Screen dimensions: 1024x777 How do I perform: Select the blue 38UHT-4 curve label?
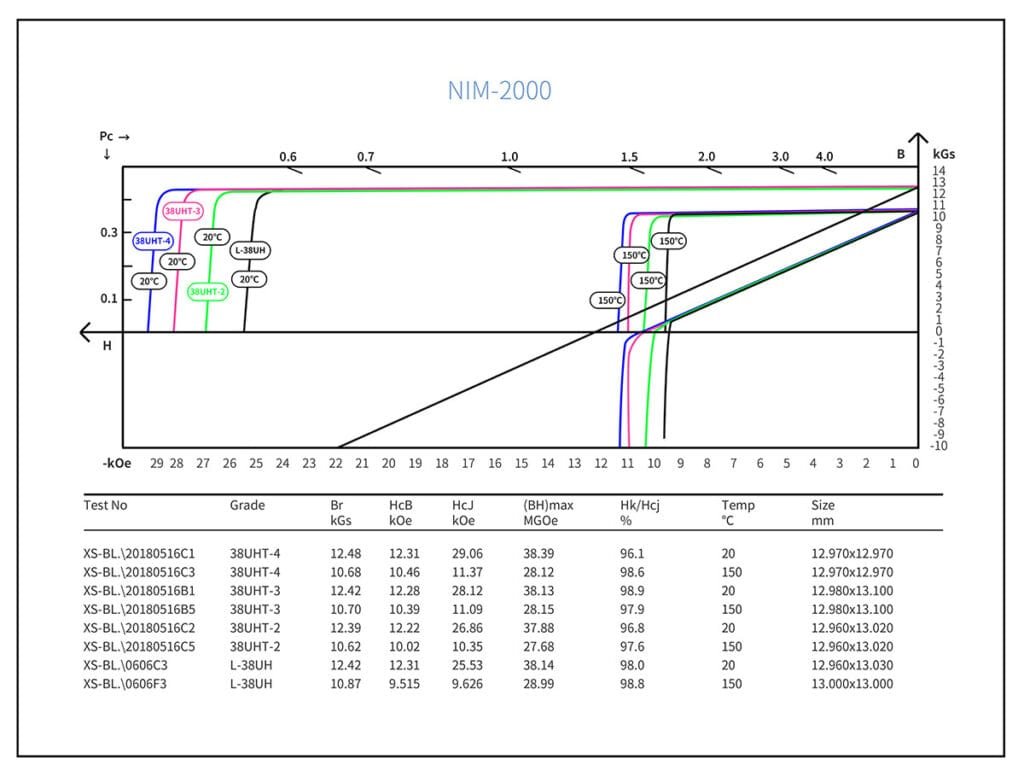(x=154, y=241)
